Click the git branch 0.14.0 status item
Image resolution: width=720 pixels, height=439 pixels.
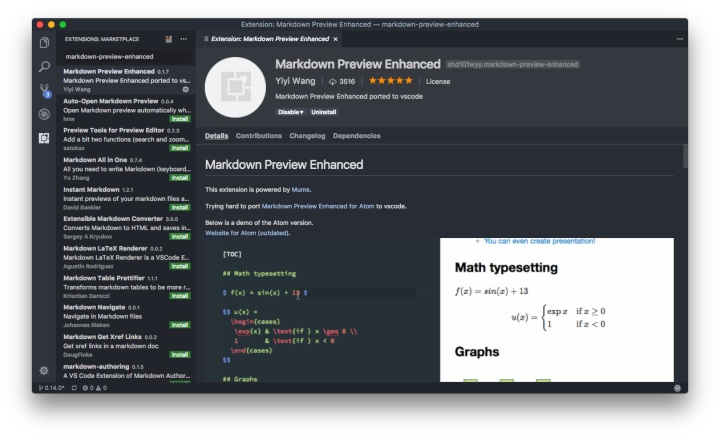pos(51,388)
